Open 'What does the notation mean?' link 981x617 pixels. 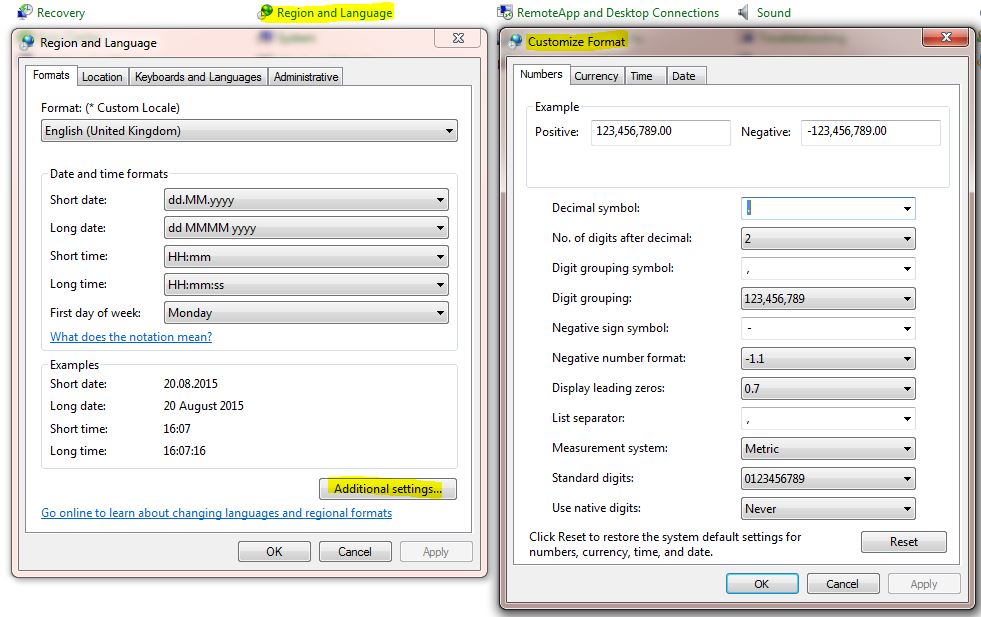(x=131, y=337)
